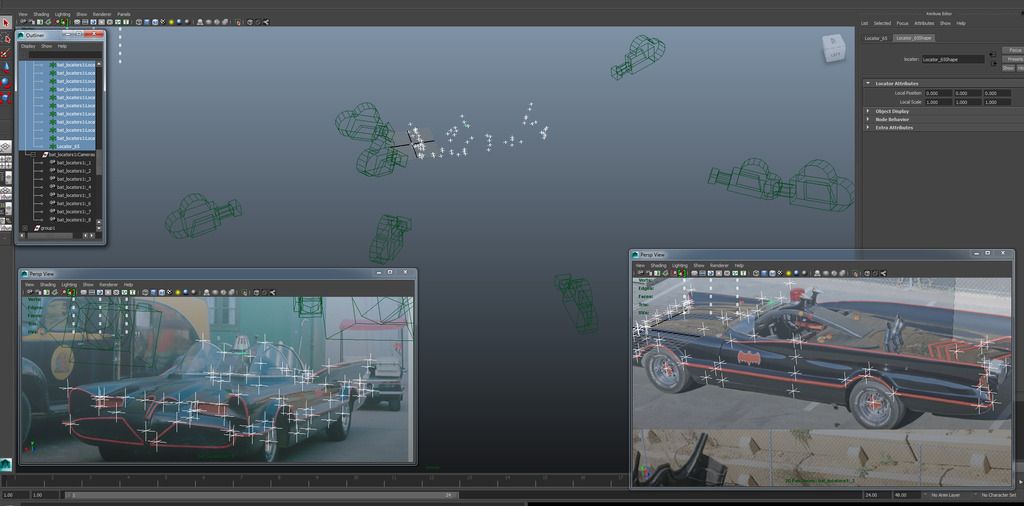Click first Local Position value field

[x=938, y=93]
